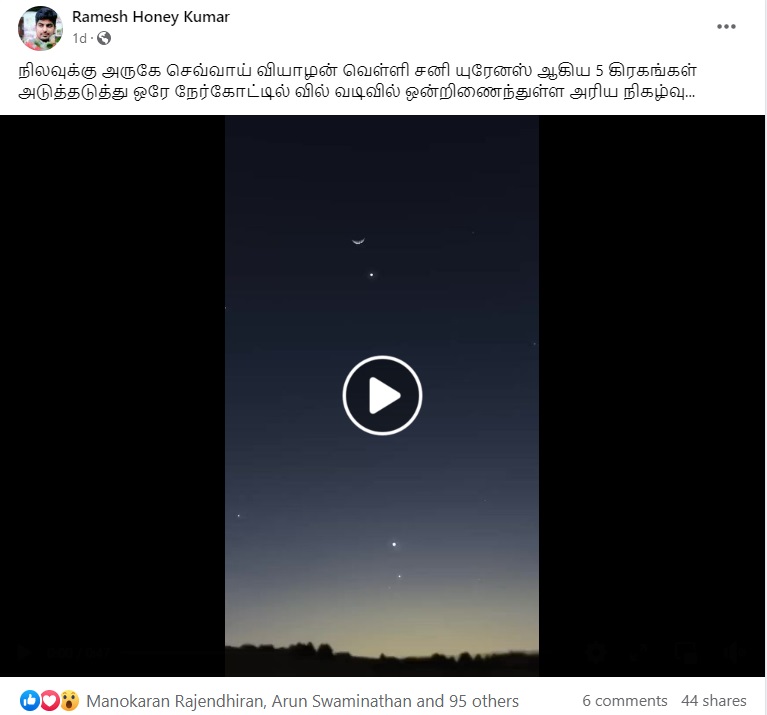767x715 pixels.
Task: Play the video with center play button
Action: [382, 395]
